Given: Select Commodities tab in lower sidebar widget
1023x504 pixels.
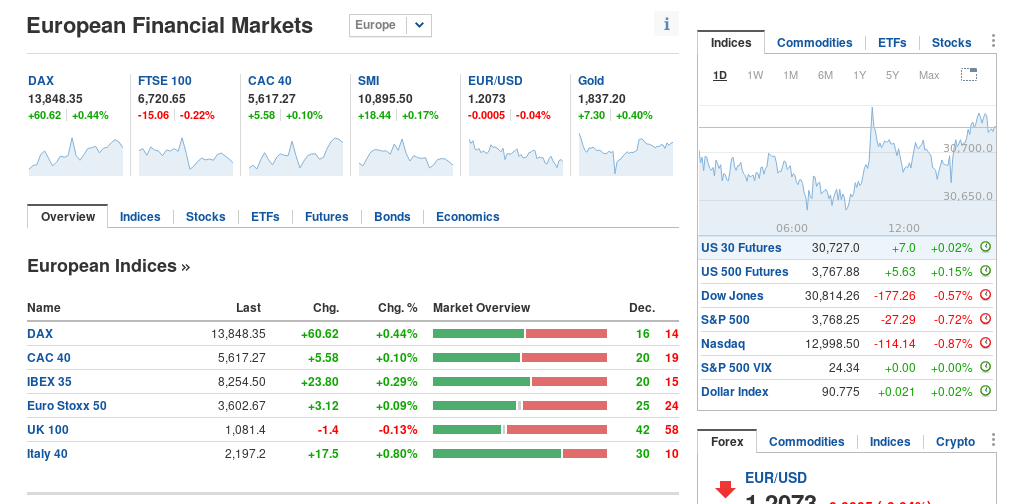Looking at the screenshot, I should pos(806,441).
